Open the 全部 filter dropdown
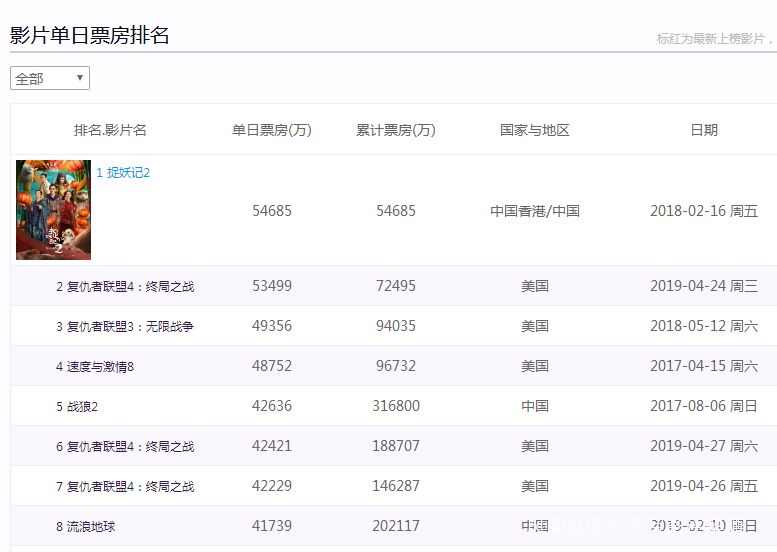This screenshot has width=777, height=552. click(50, 78)
